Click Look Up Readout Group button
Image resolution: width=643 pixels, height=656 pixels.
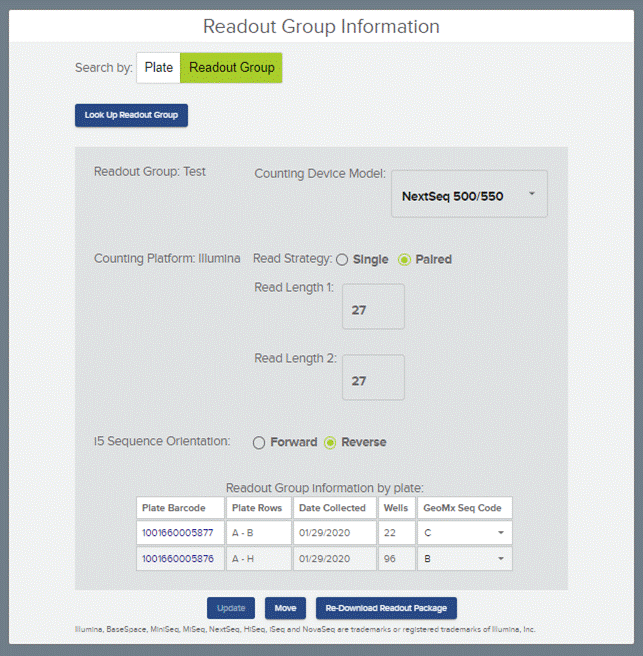tap(131, 115)
